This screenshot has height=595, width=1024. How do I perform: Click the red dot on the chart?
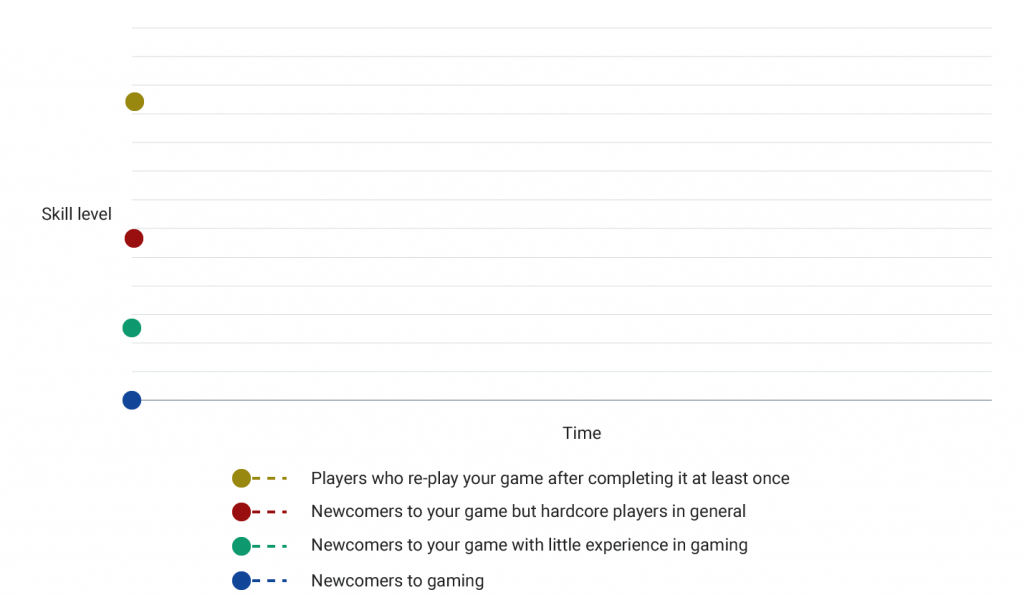point(134,238)
